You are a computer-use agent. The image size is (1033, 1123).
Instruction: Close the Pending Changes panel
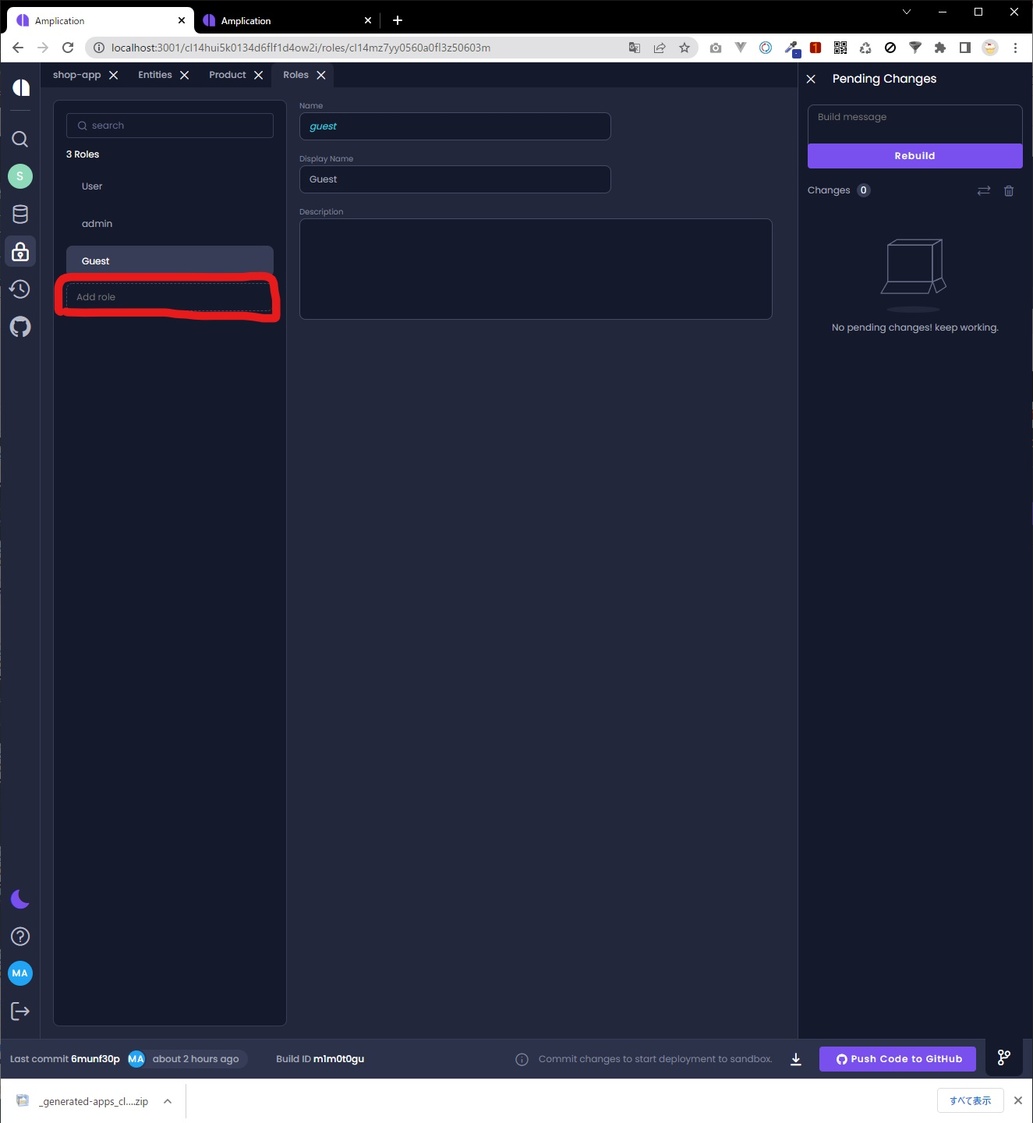(x=811, y=79)
